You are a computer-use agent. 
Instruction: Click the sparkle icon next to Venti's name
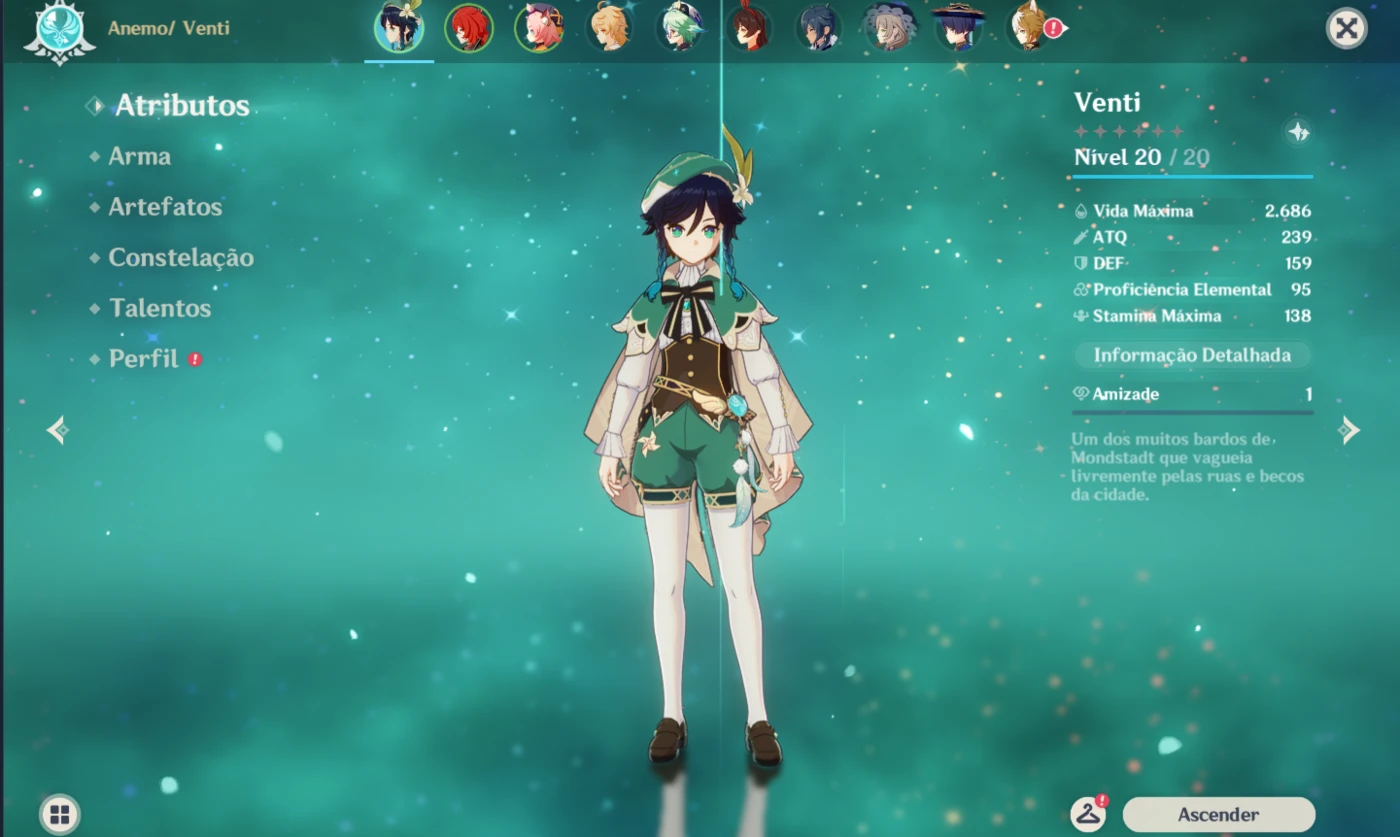pos(1298,131)
